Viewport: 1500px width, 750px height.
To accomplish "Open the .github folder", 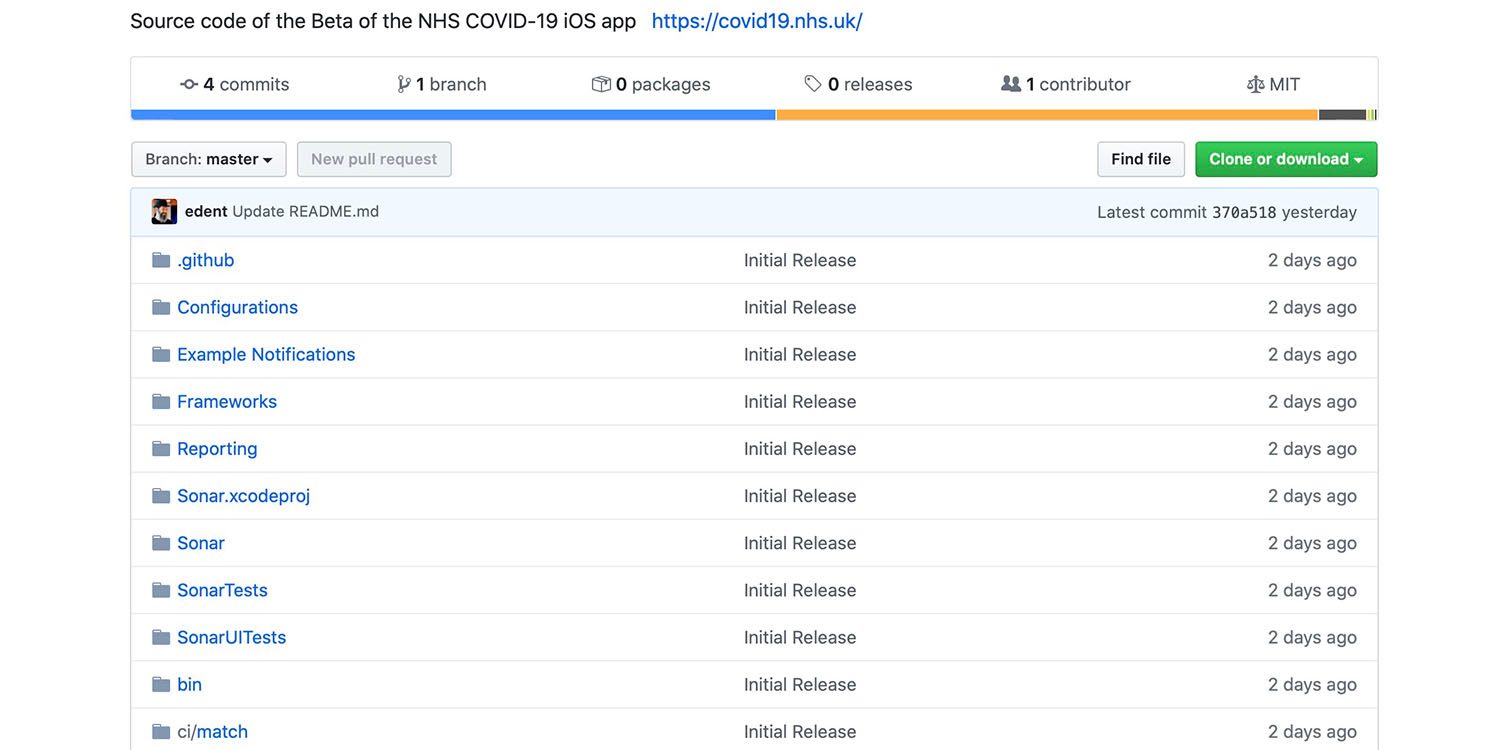I will 206,260.
